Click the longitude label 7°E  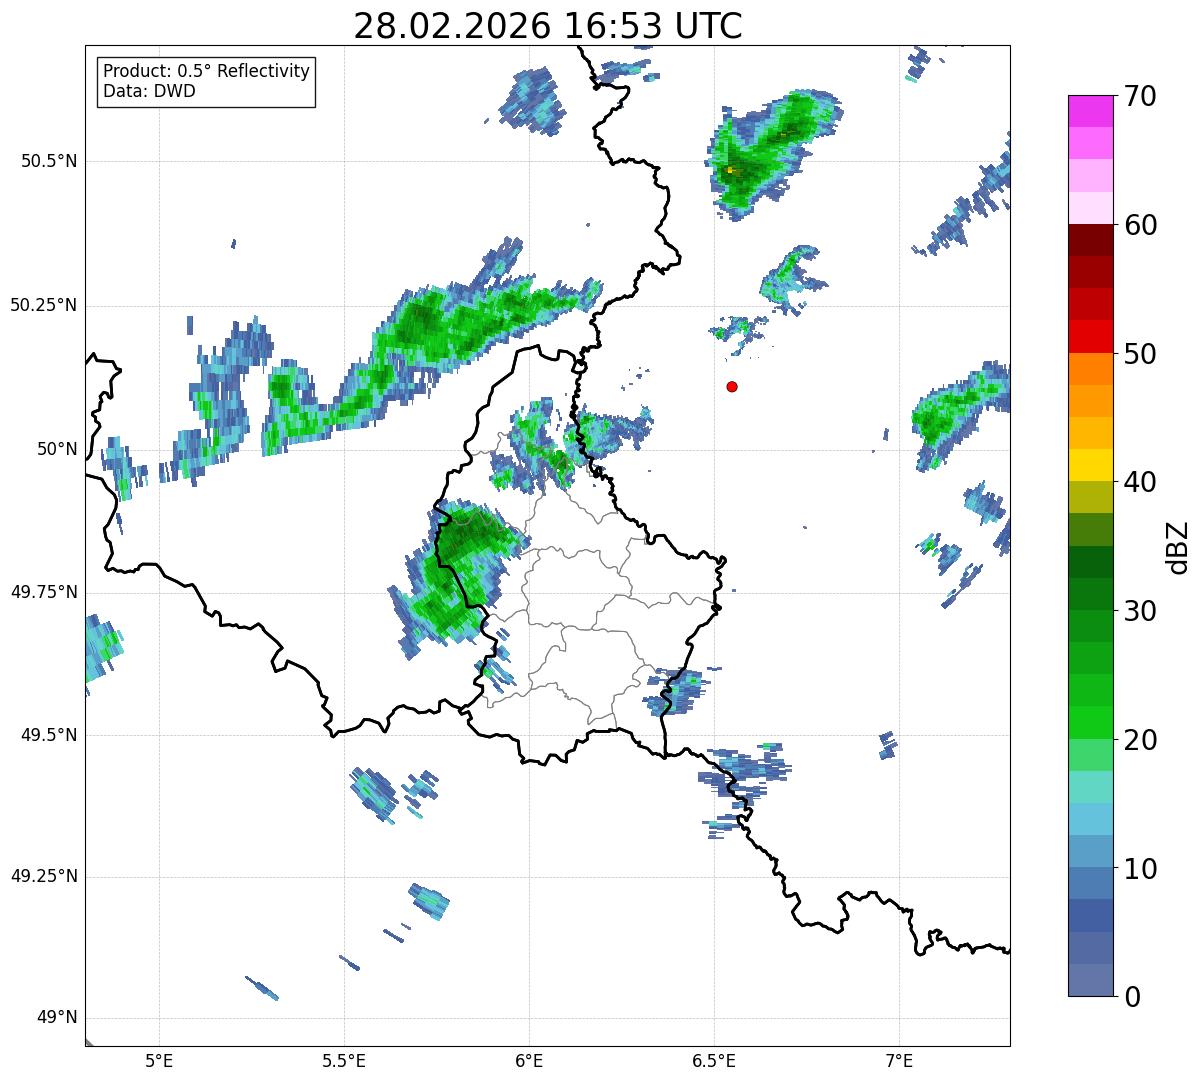899,1061
